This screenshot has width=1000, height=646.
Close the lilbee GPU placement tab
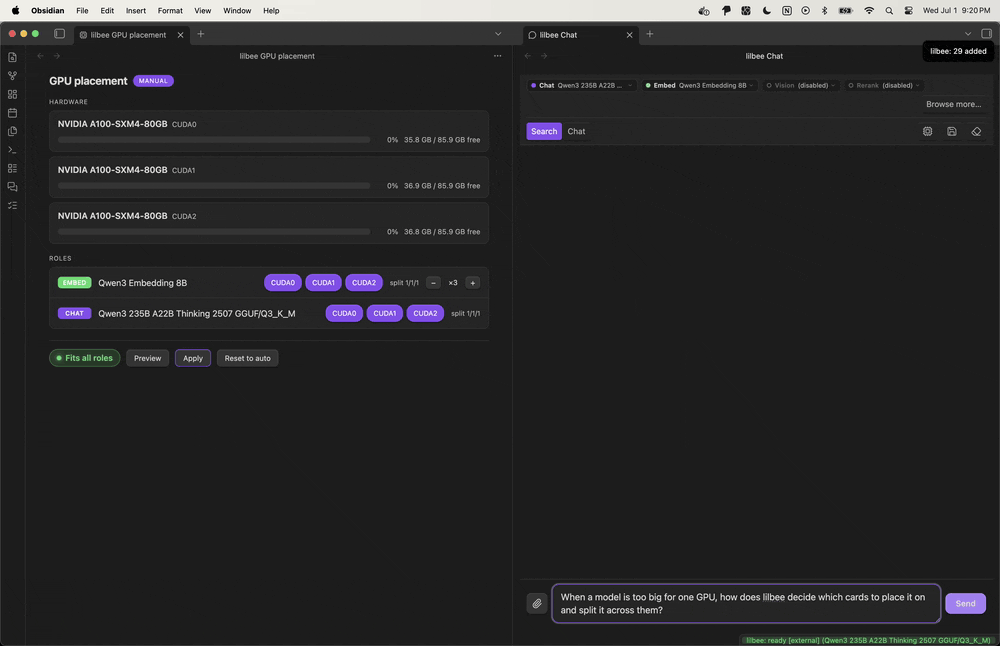pyautogui.click(x=180, y=35)
